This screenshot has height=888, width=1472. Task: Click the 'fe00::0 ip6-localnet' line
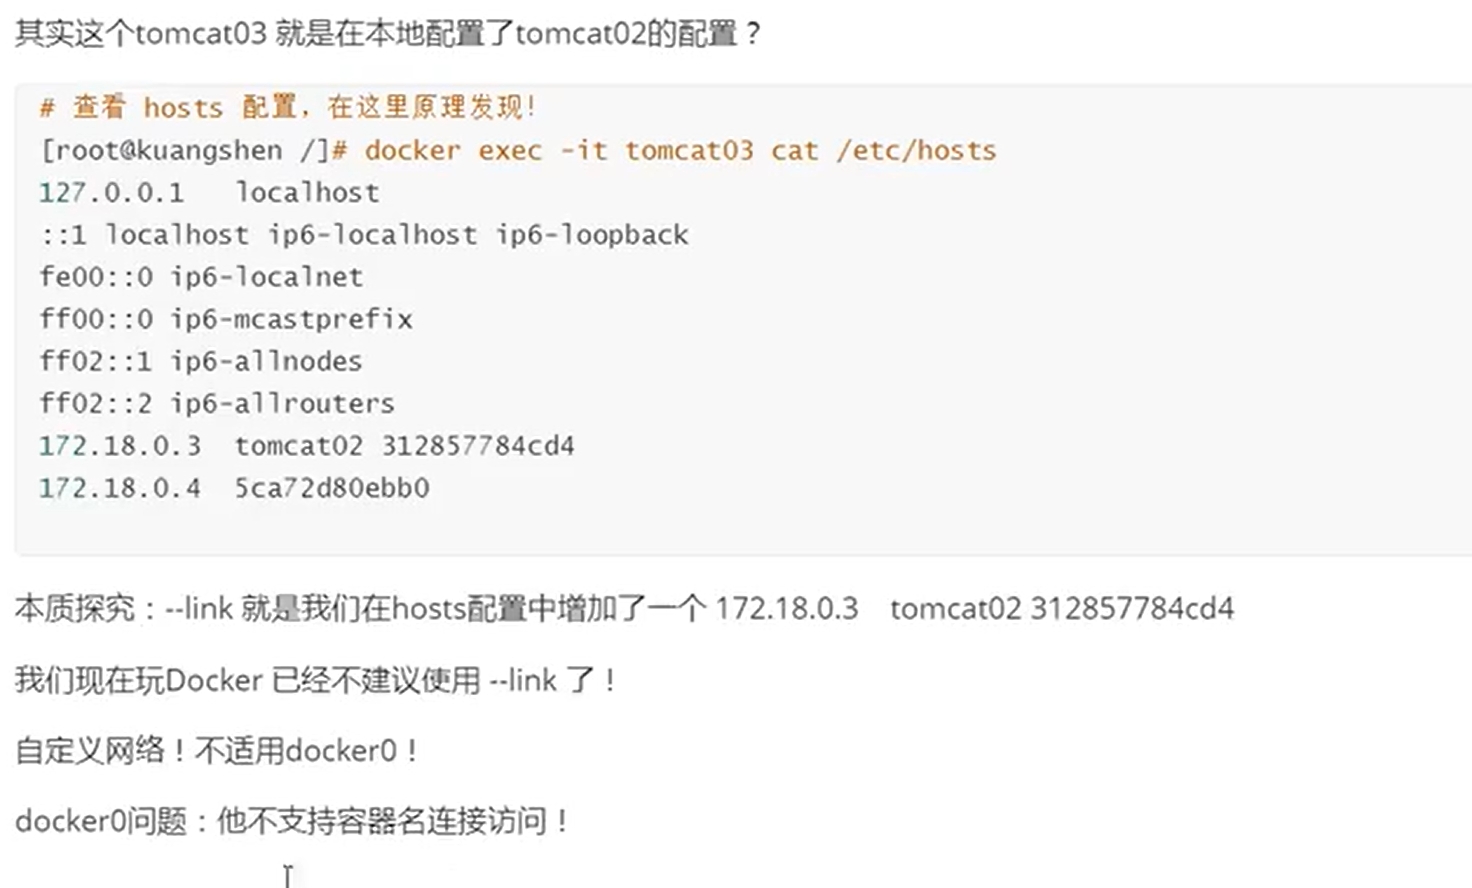tap(201, 276)
